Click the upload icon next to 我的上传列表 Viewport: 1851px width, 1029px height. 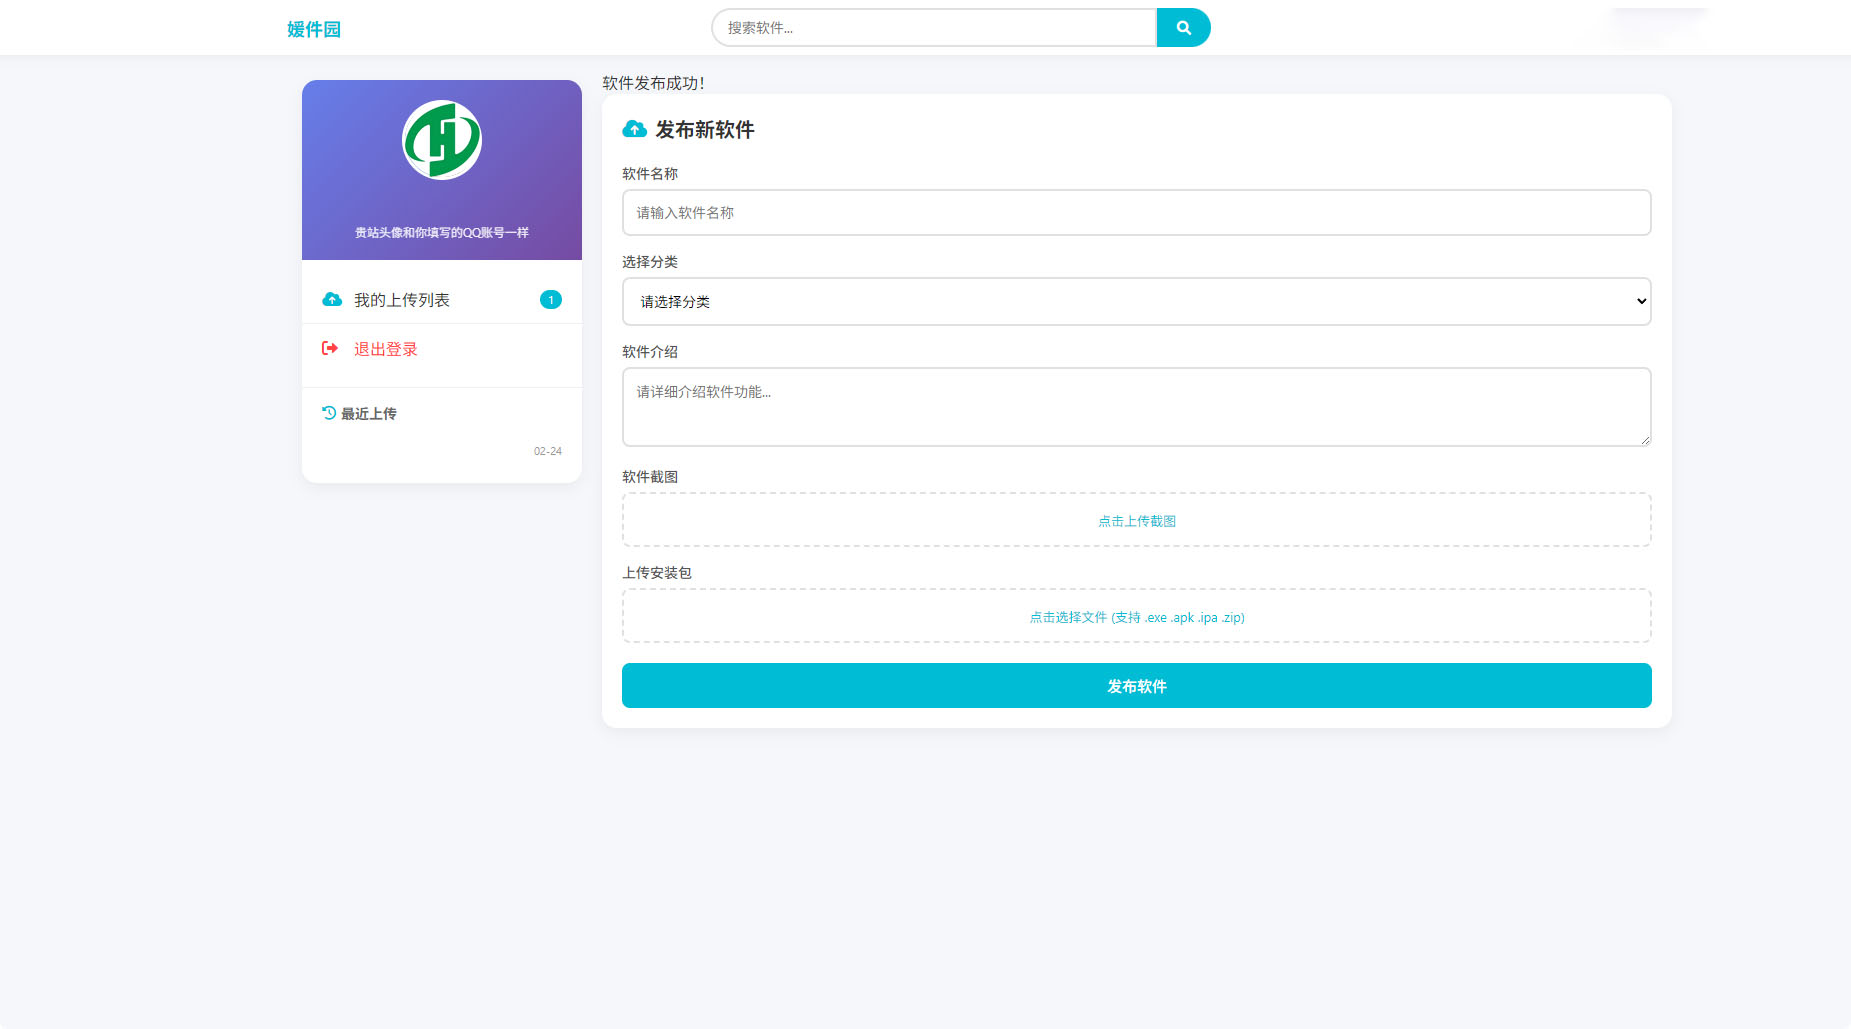tap(331, 299)
